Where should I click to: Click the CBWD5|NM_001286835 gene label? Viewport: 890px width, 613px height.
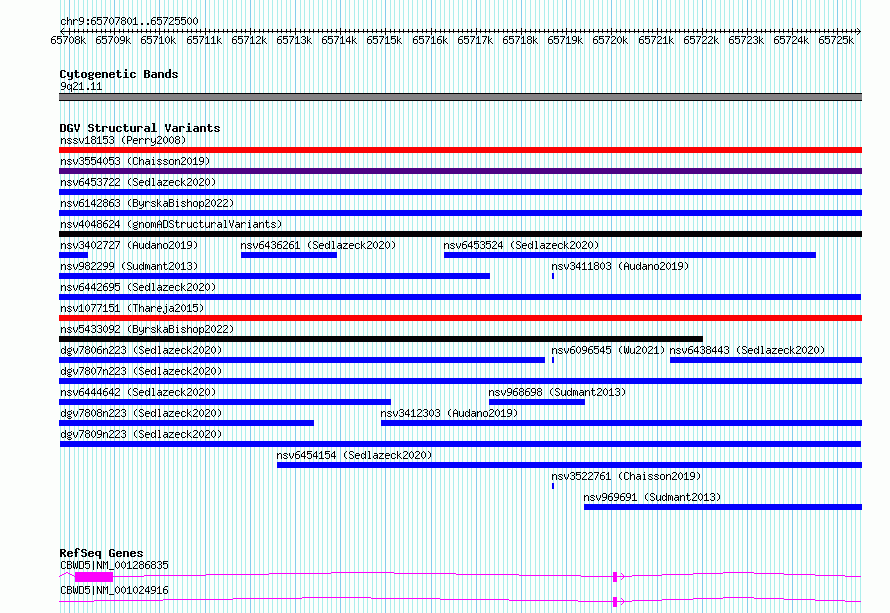pos(114,565)
